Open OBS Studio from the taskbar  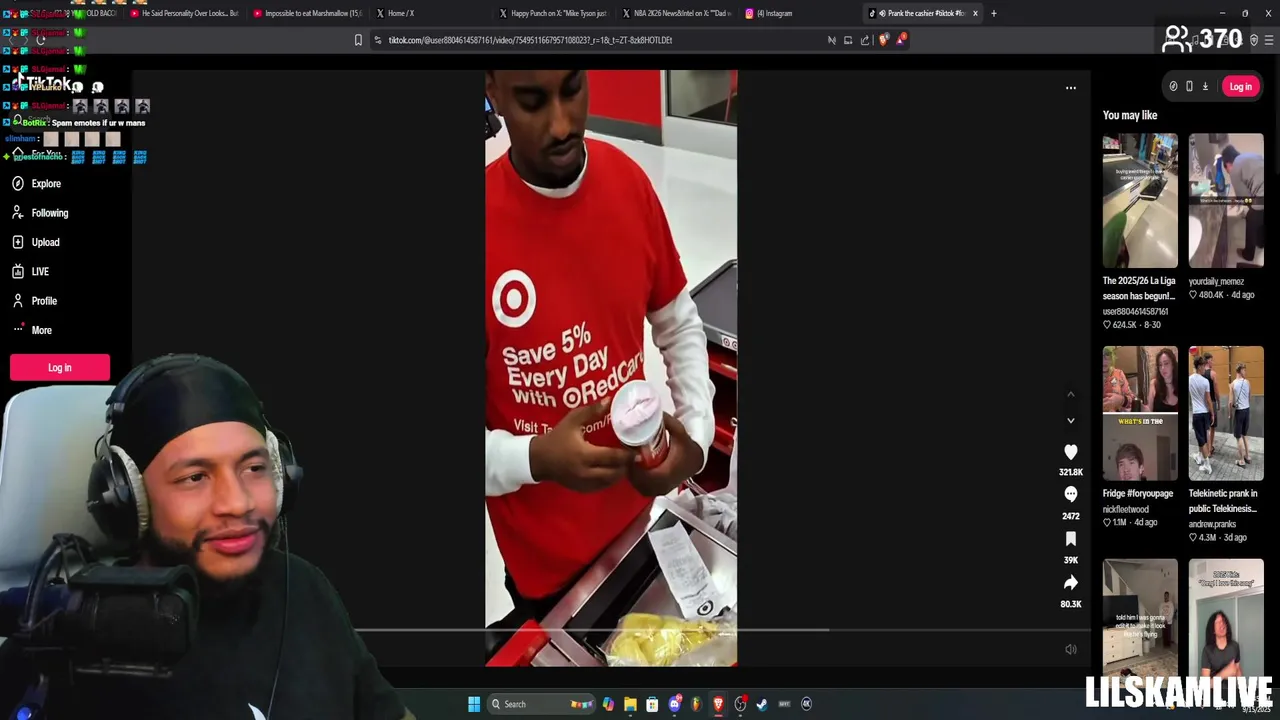point(740,704)
